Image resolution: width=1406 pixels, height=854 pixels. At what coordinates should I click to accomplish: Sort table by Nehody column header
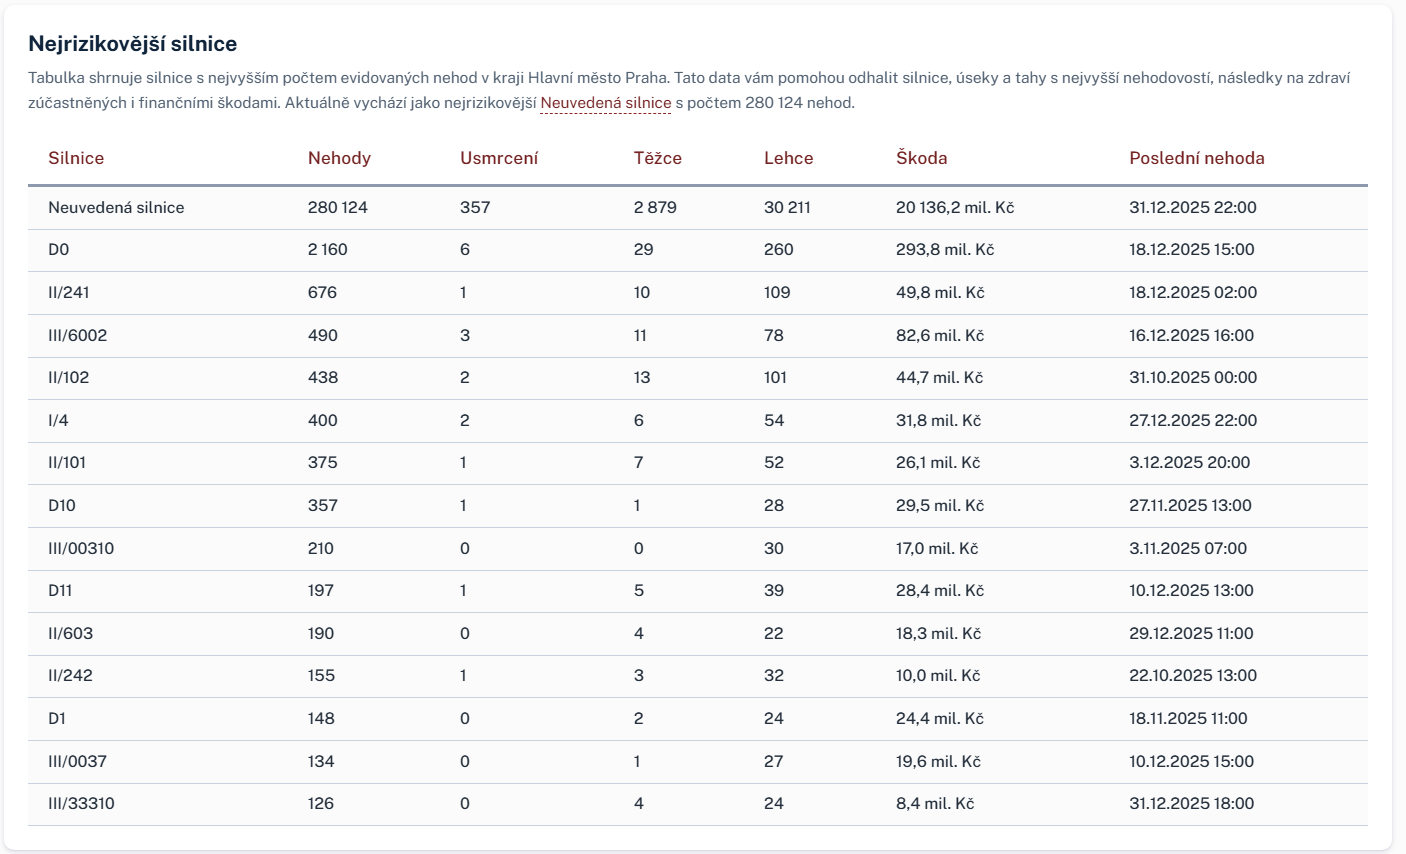click(x=339, y=158)
